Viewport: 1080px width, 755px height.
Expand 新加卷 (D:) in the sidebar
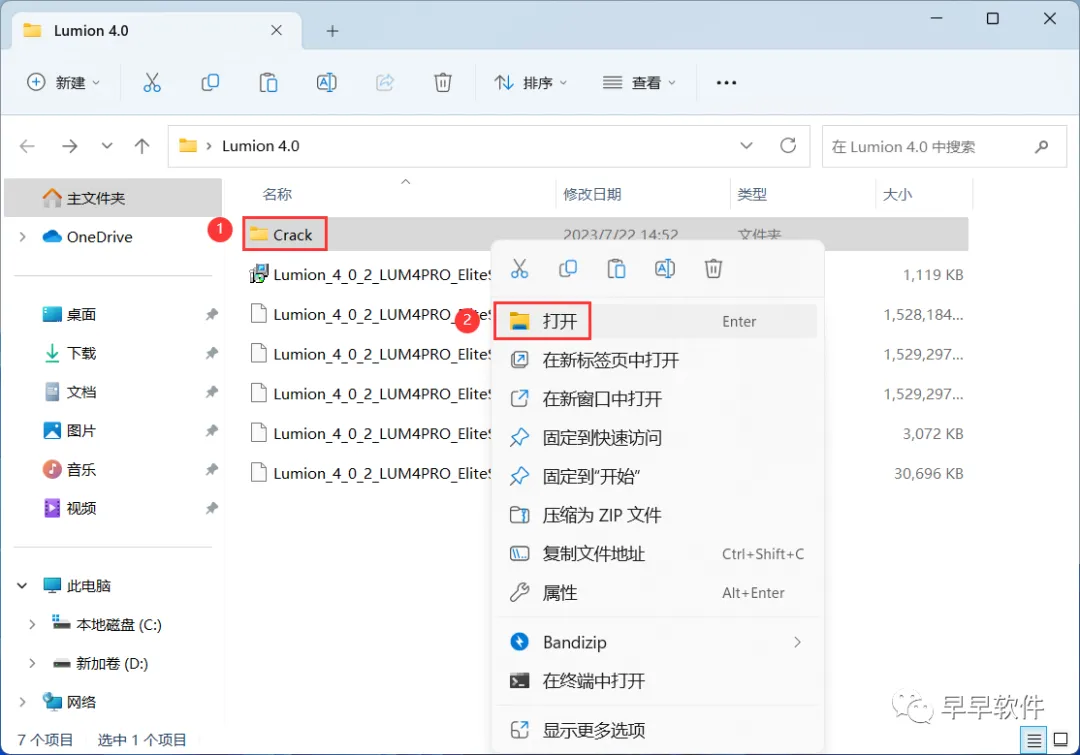pos(32,663)
